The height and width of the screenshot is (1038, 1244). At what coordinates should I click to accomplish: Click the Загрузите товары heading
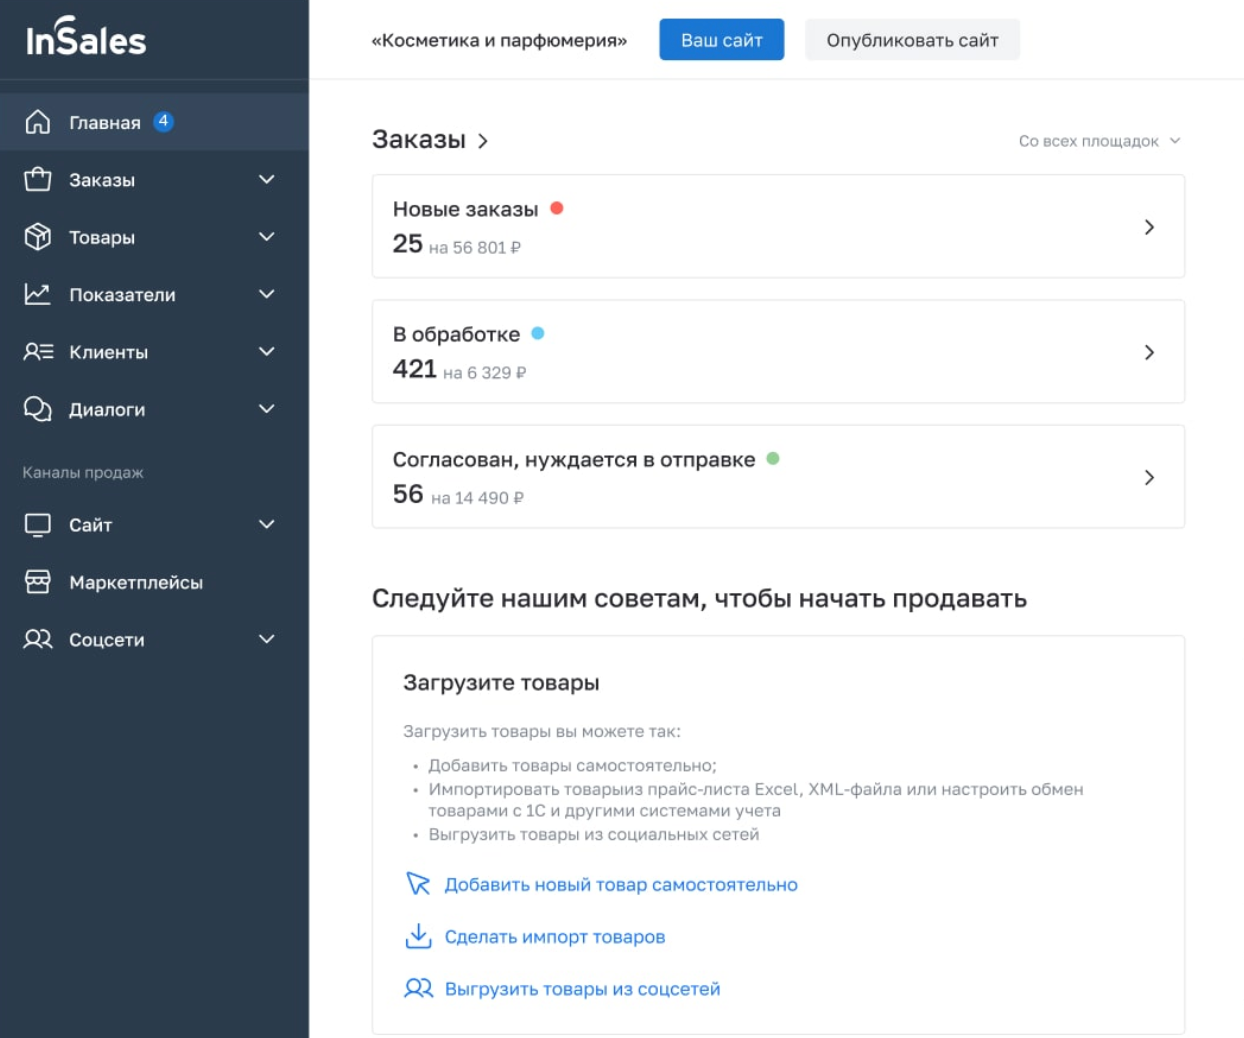501,682
